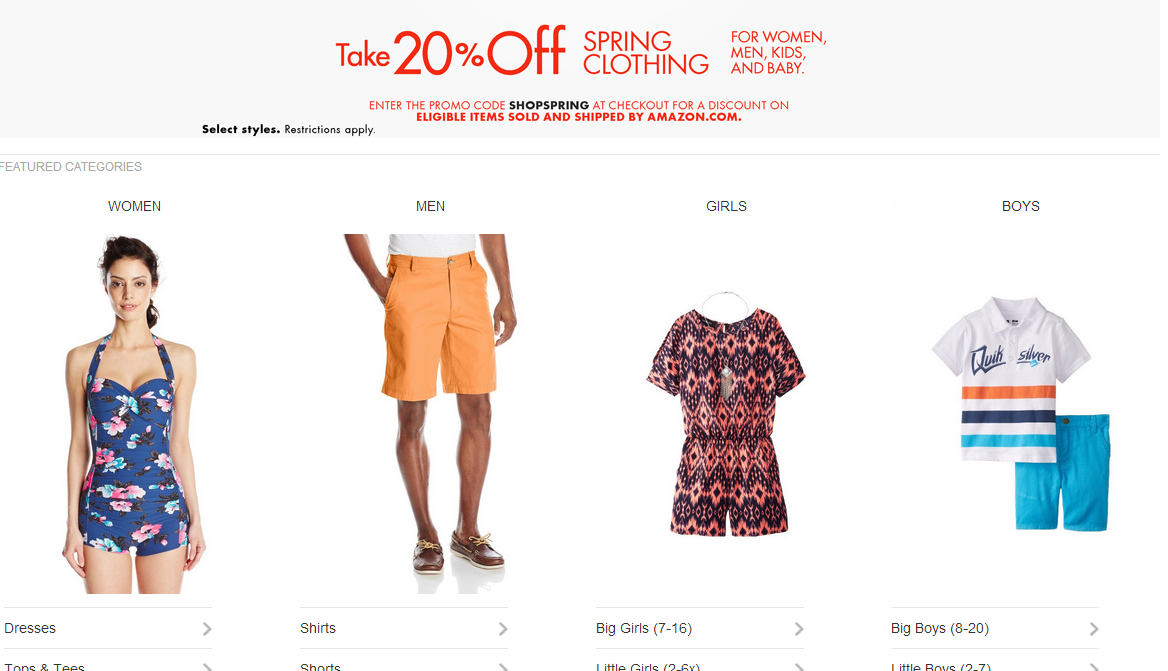This screenshot has height=671, width=1168.
Task: Open Shorts under Men
Action: point(320,667)
